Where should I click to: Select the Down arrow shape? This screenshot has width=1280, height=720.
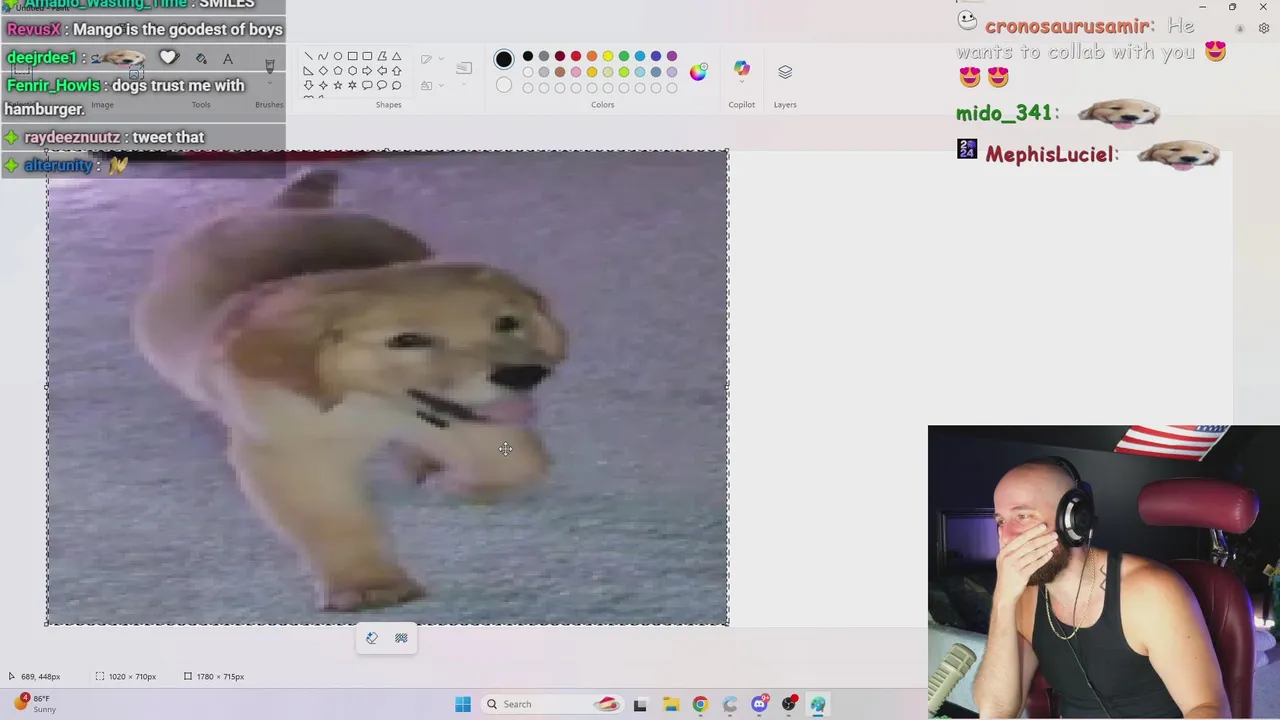coord(309,85)
